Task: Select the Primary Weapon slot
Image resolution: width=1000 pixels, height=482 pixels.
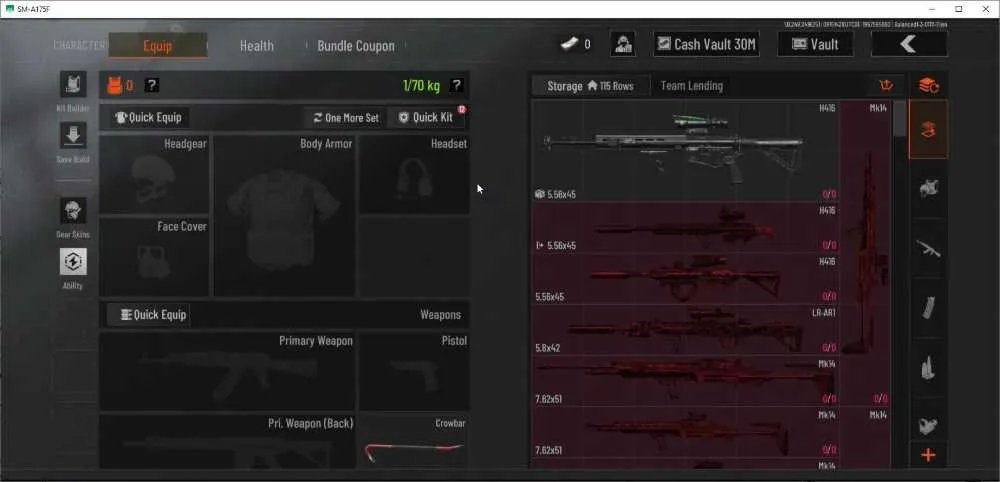Action: tap(227, 371)
